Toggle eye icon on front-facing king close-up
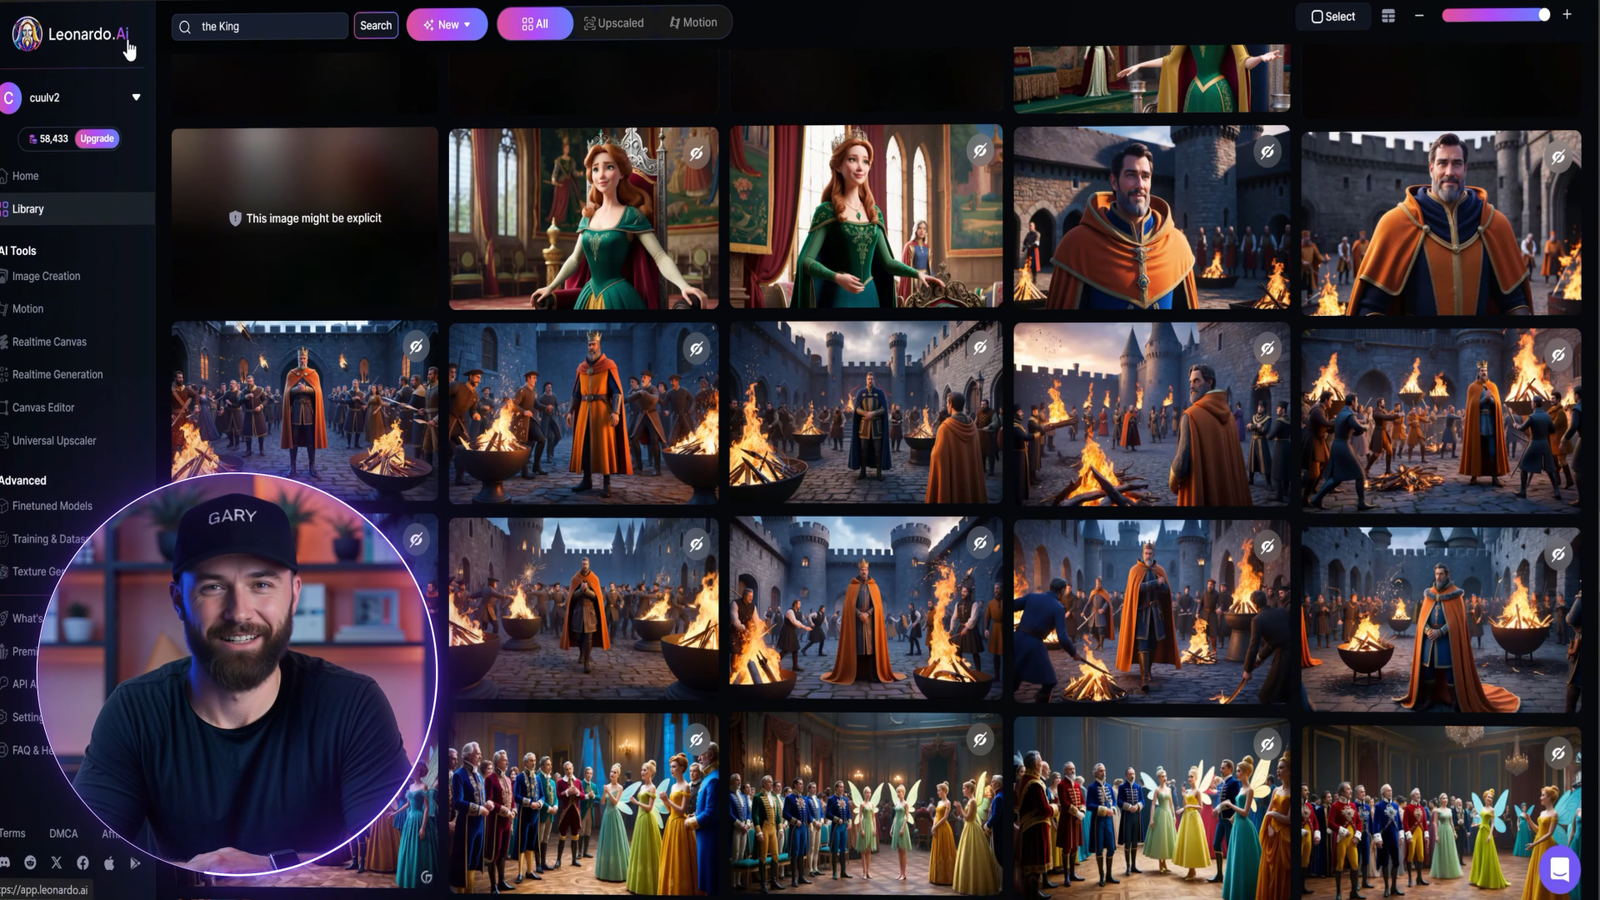Image resolution: width=1600 pixels, height=900 pixels. point(1558,157)
